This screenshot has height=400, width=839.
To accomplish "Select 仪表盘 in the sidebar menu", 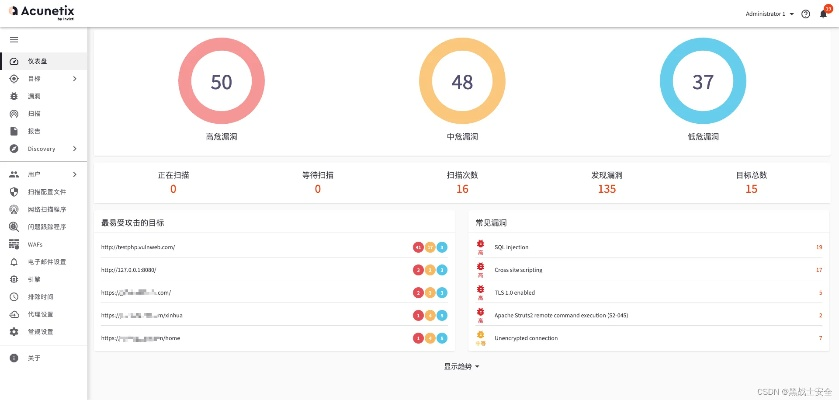I will click(x=40, y=61).
